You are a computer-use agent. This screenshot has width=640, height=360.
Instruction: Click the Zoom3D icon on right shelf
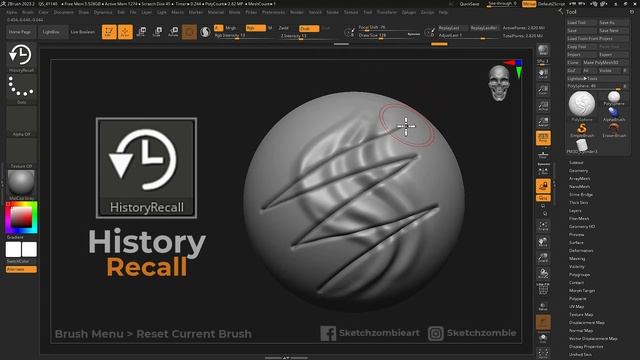[x=543, y=258]
